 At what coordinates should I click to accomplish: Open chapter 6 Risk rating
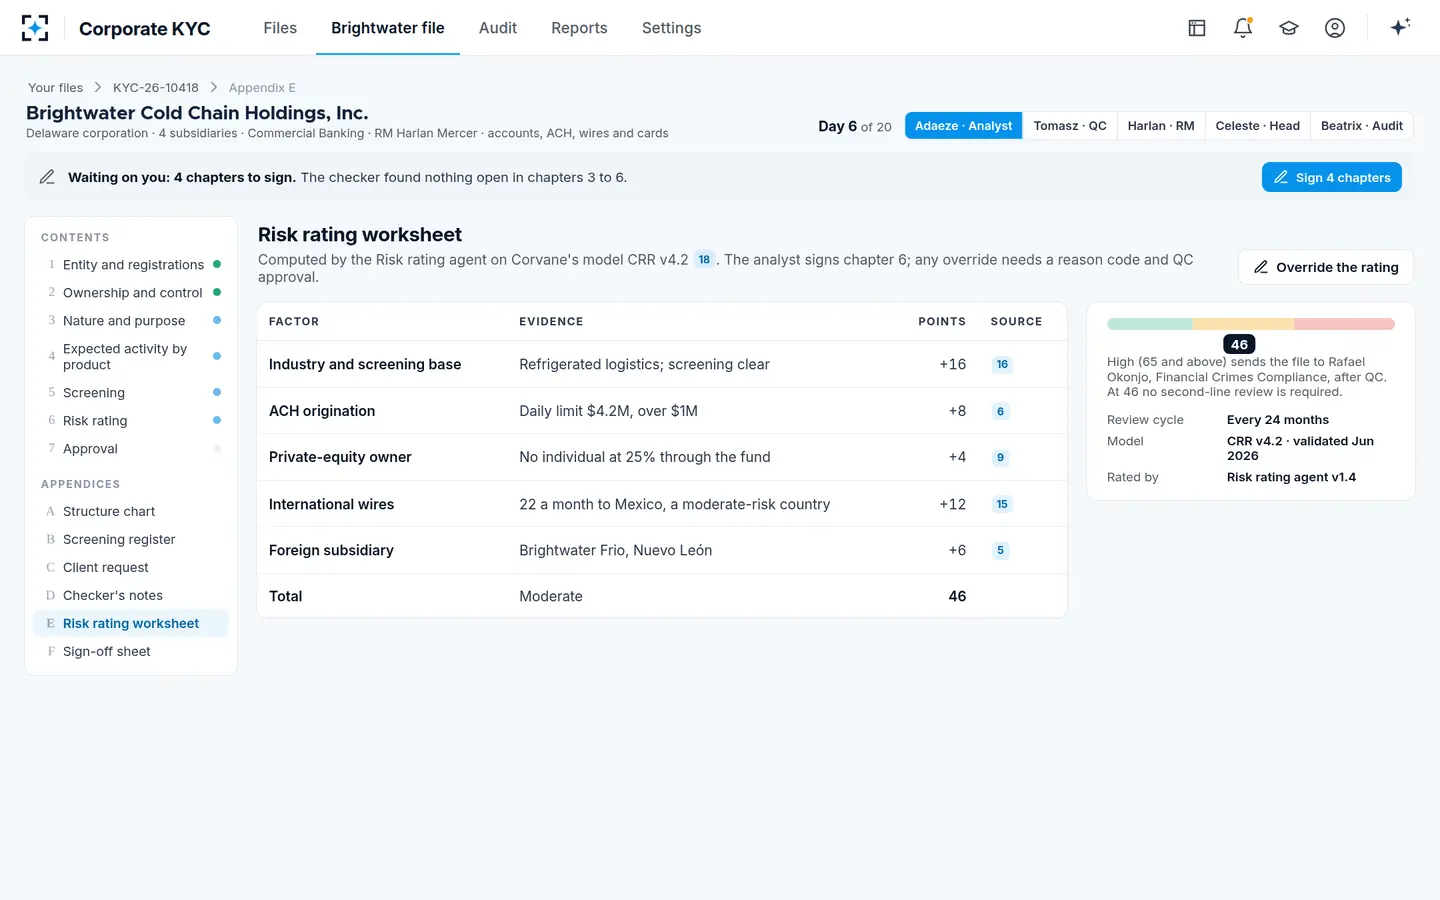coord(131,421)
